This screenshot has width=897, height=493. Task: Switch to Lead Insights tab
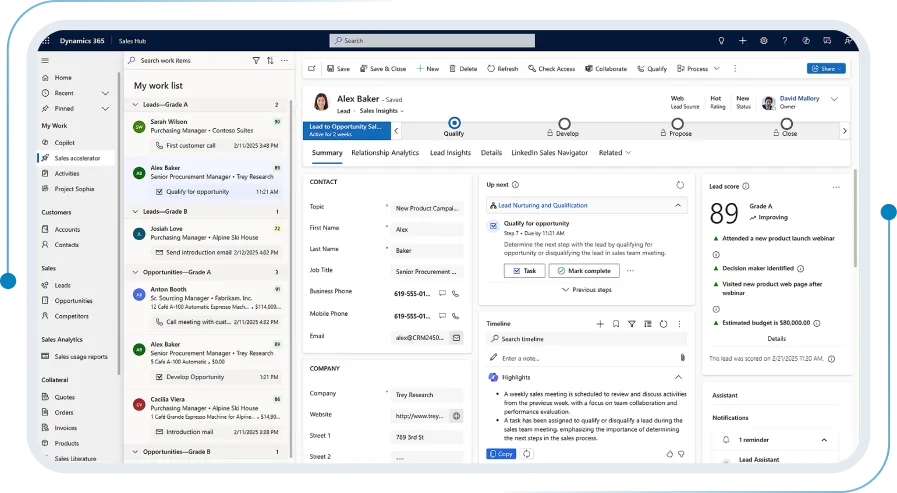(x=450, y=153)
